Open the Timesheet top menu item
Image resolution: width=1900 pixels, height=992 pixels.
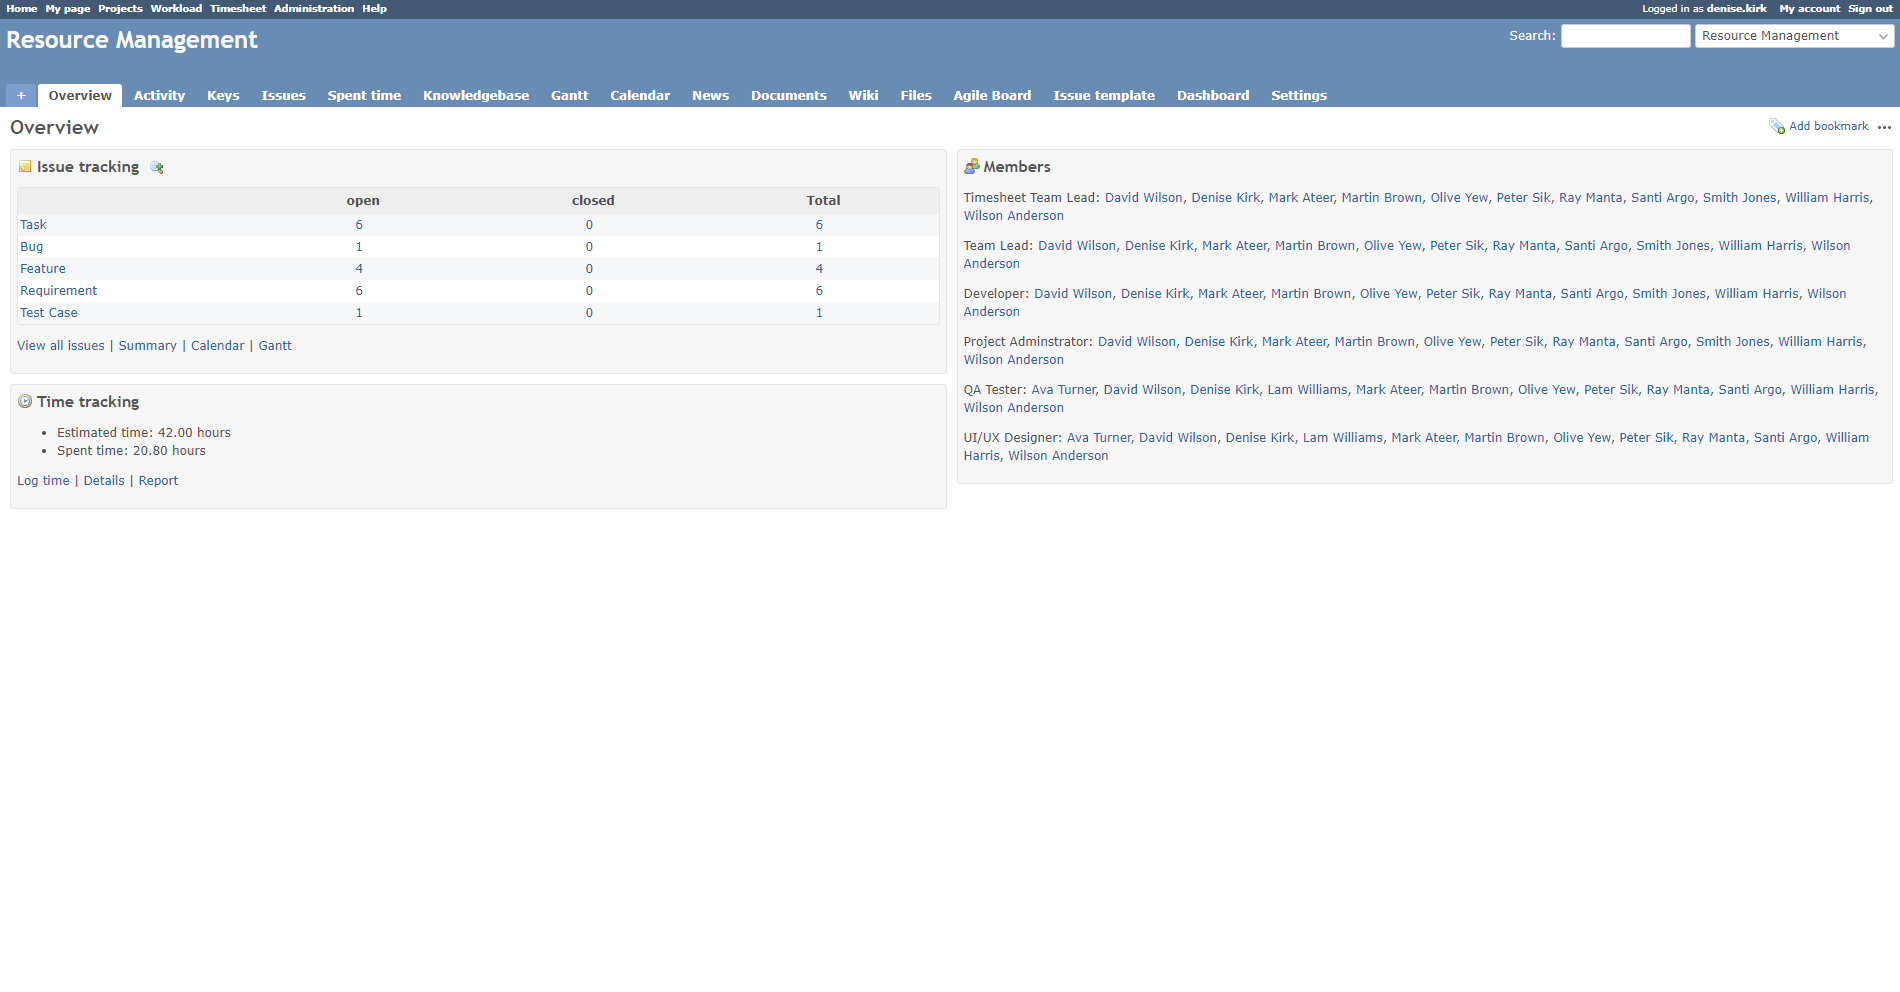coord(237,9)
